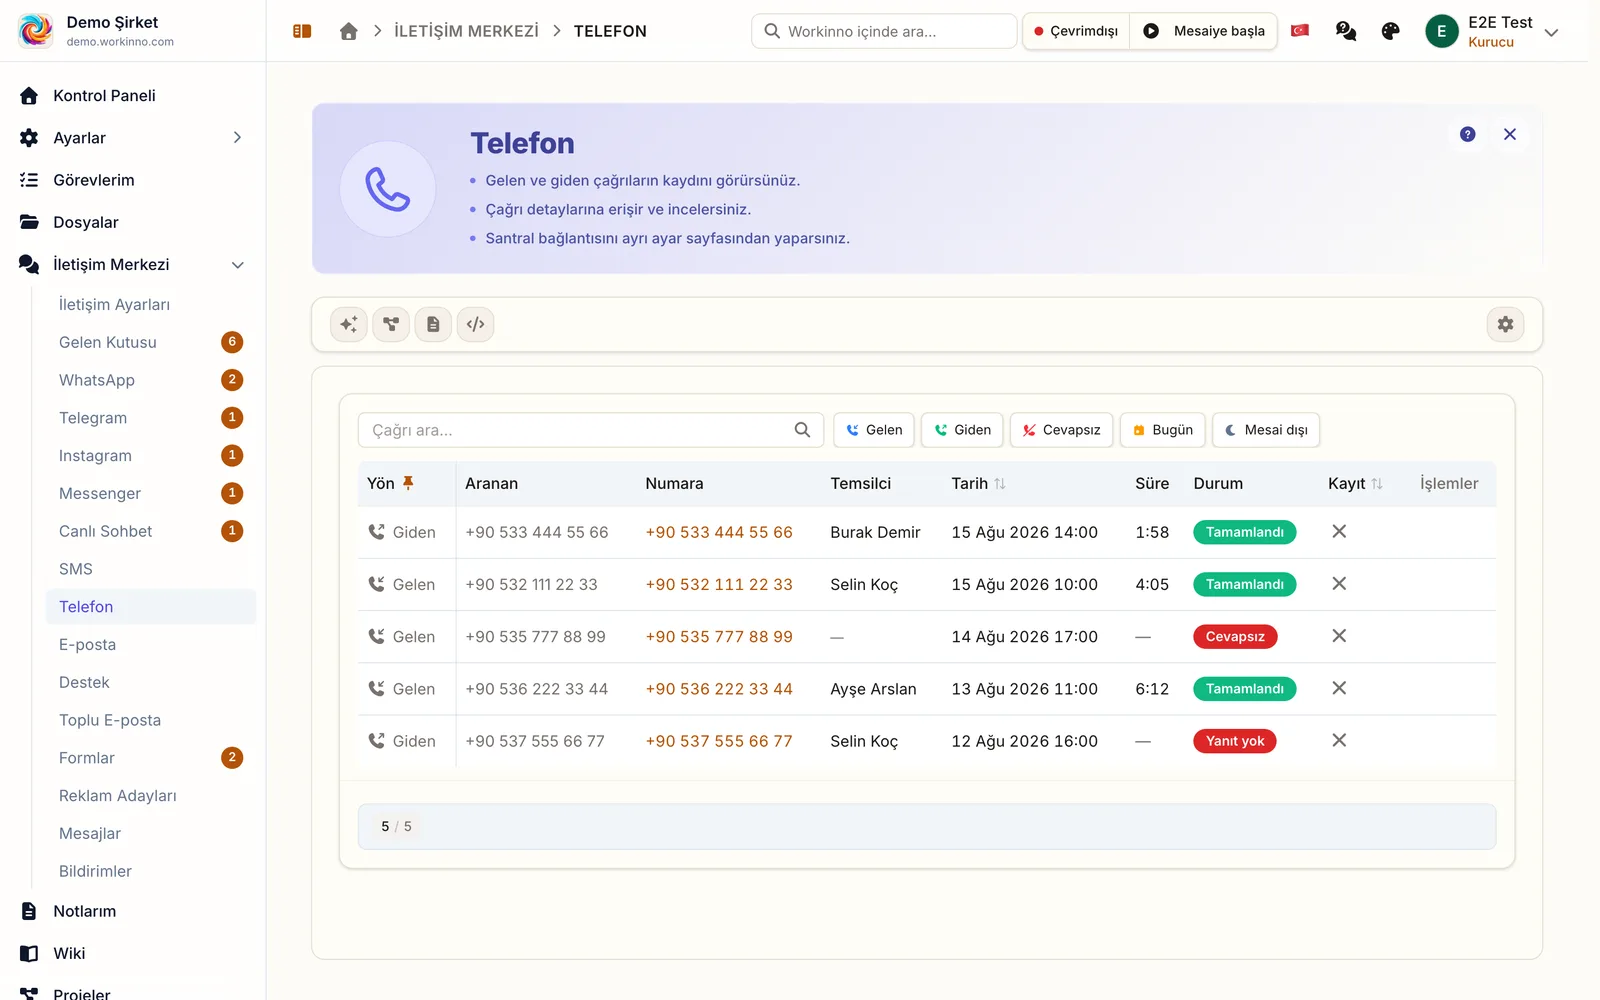This screenshot has height=1000, width=1600.
Task: Click phone icon in Burak Demir row
Action: pos(376,532)
